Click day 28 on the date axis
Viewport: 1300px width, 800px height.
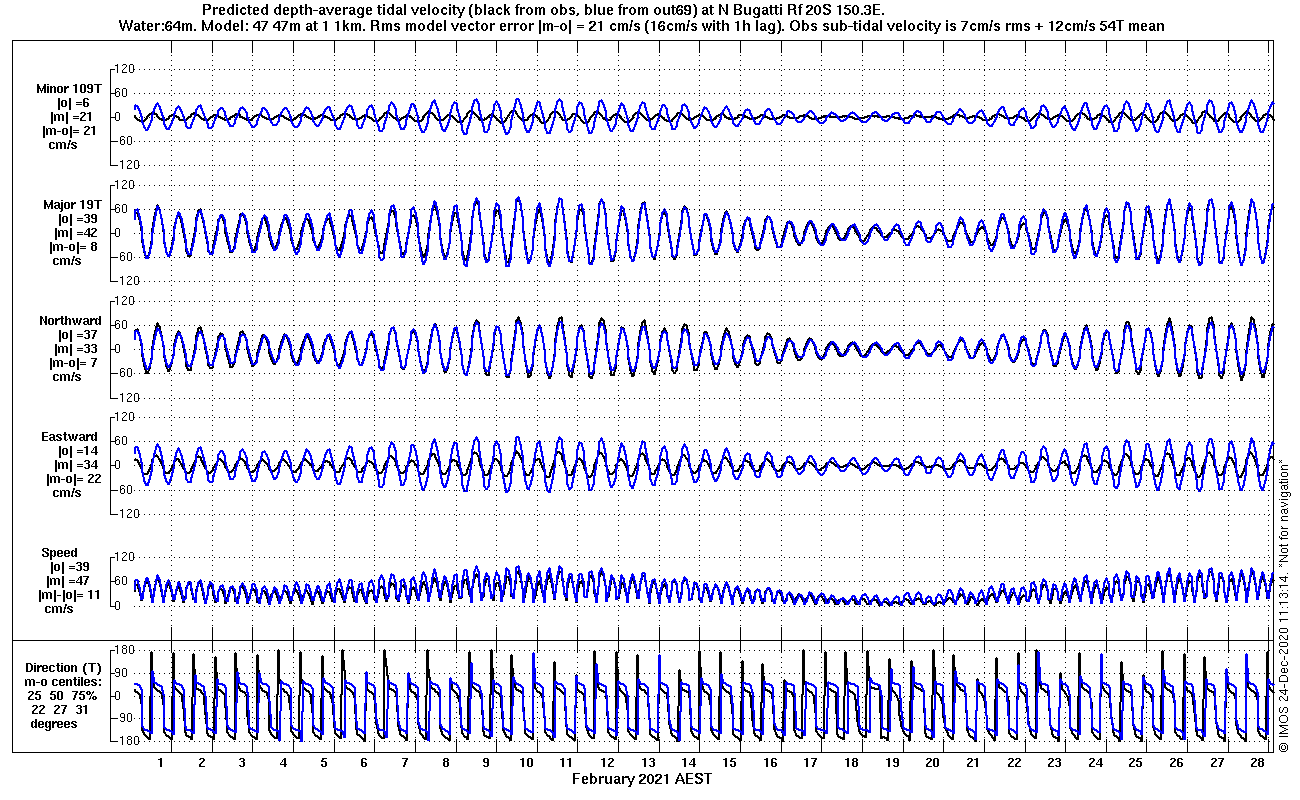[x=1259, y=763]
